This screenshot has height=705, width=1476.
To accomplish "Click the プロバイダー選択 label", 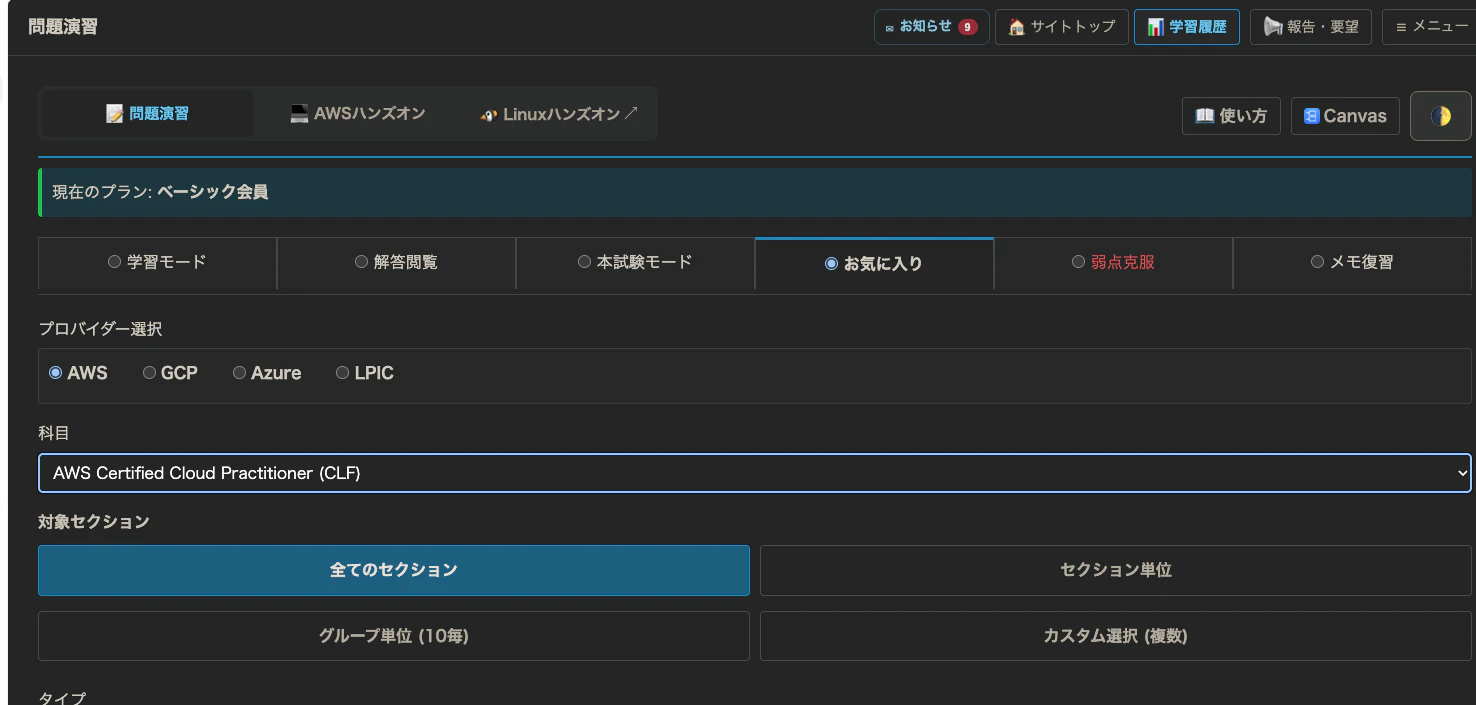I will point(100,329).
